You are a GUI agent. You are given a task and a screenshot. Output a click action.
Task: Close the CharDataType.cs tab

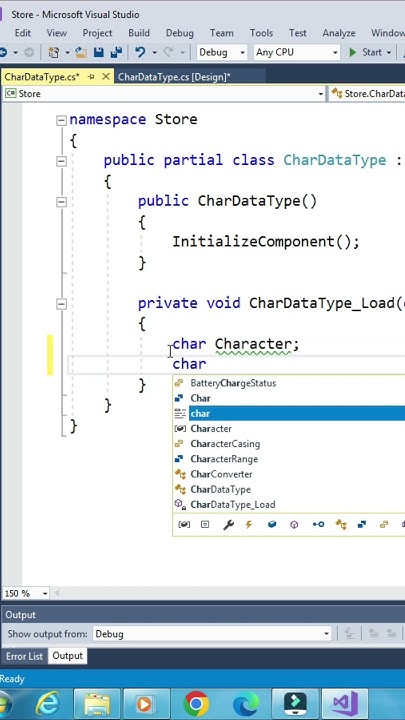click(106, 77)
